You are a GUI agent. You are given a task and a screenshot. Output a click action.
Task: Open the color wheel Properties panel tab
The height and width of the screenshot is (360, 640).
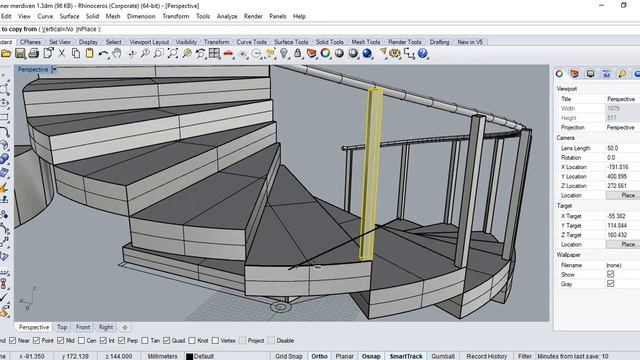point(560,73)
